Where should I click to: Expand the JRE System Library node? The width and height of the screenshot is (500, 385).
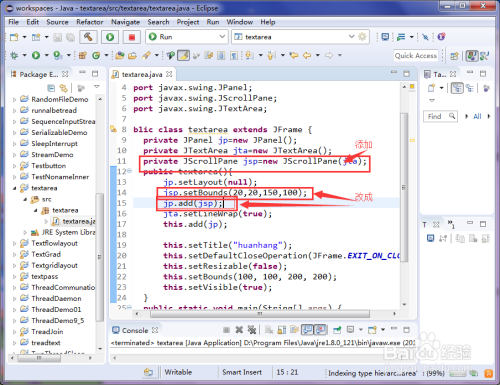(x=25, y=232)
